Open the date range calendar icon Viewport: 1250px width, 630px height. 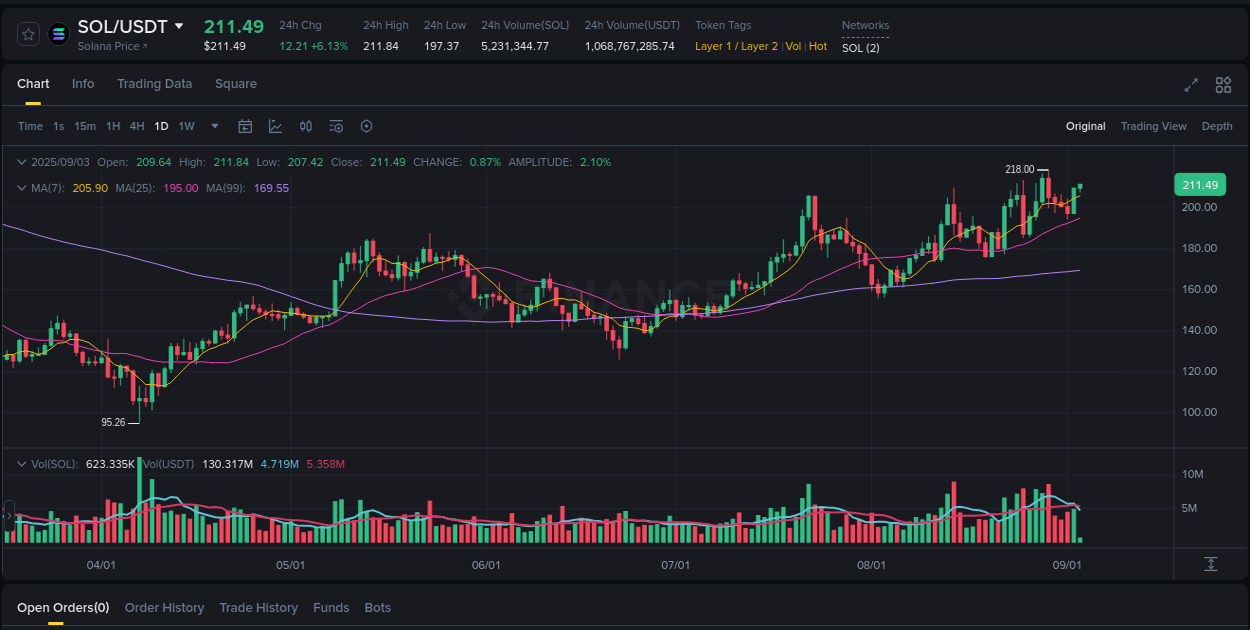click(245, 126)
